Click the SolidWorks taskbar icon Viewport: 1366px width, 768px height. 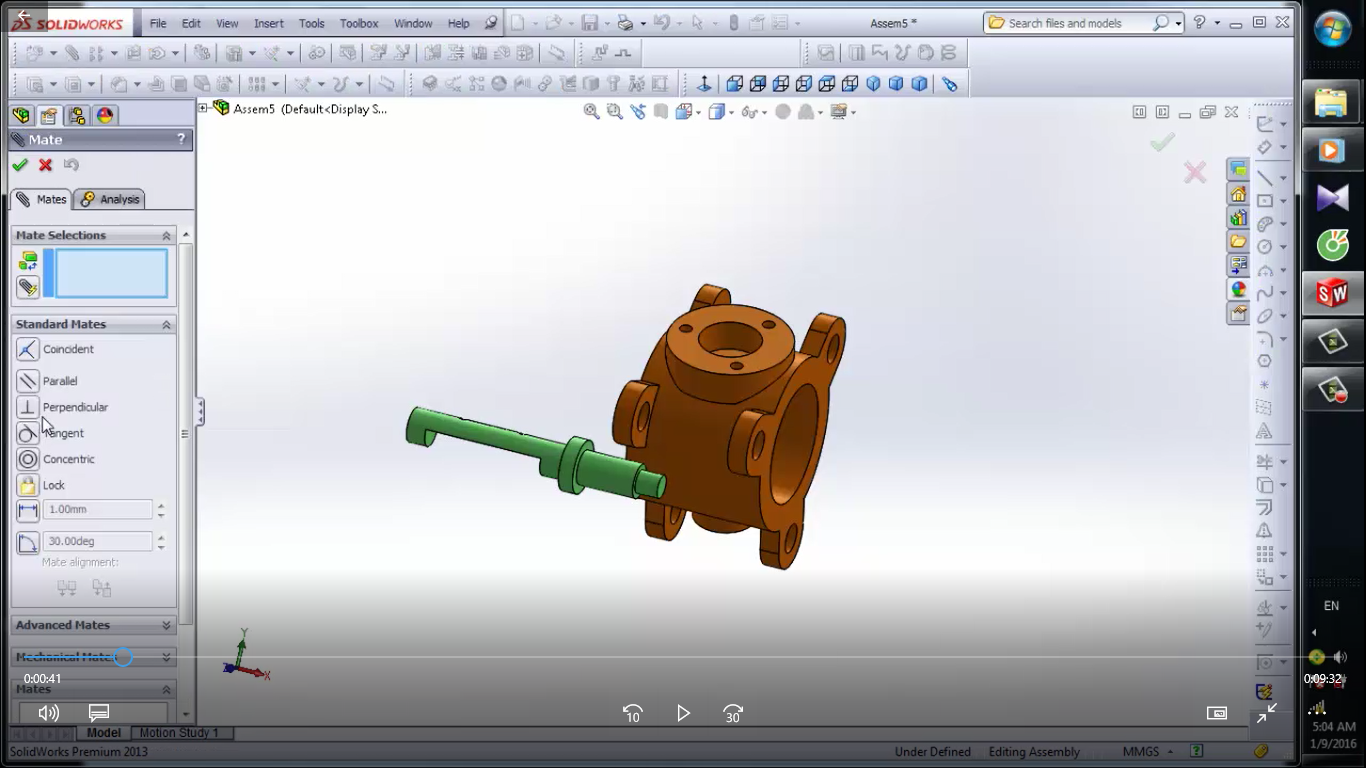[x=1332, y=293]
